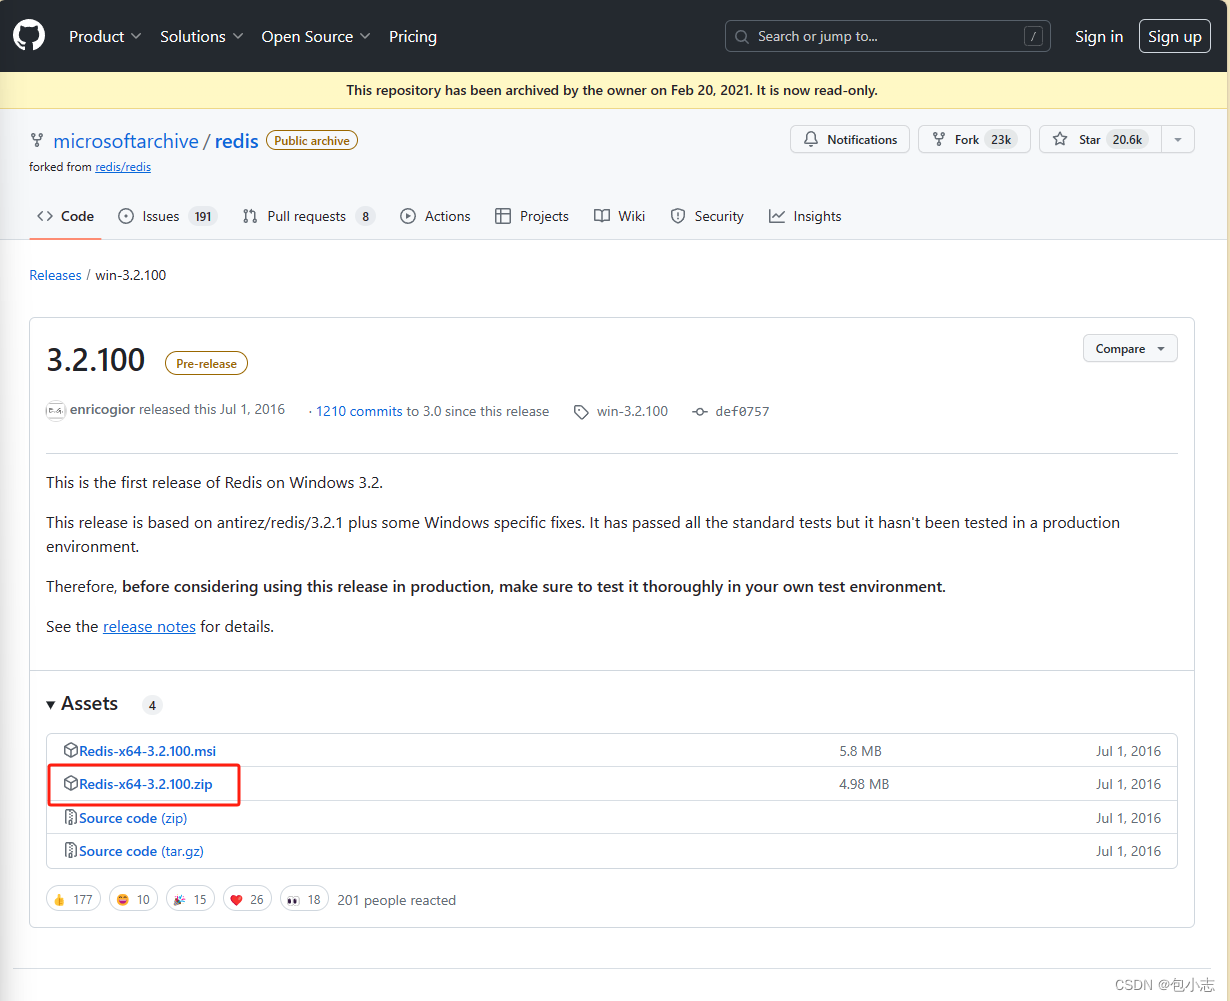Click the enricogior avatar image
1230x1001 pixels.
pyautogui.click(x=56, y=410)
